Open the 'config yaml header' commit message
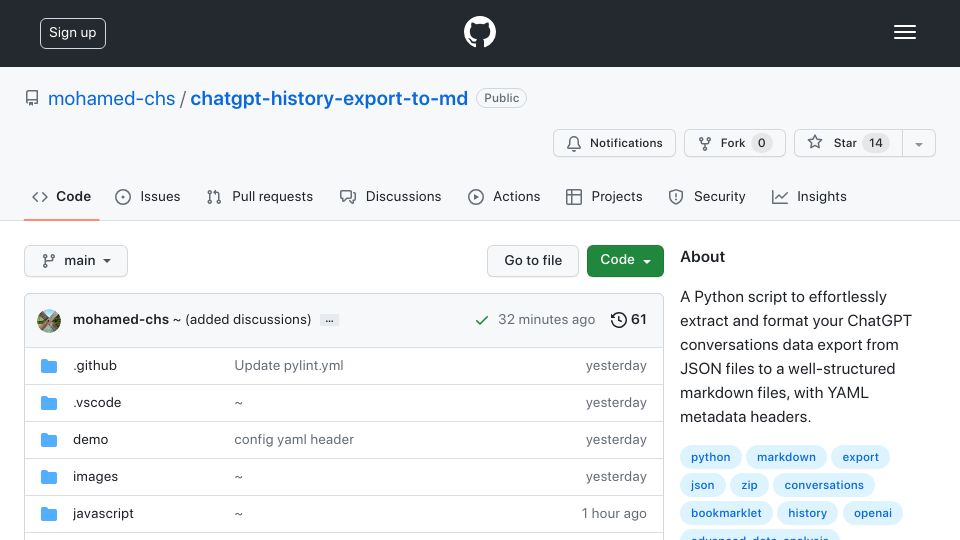 click(294, 440)
